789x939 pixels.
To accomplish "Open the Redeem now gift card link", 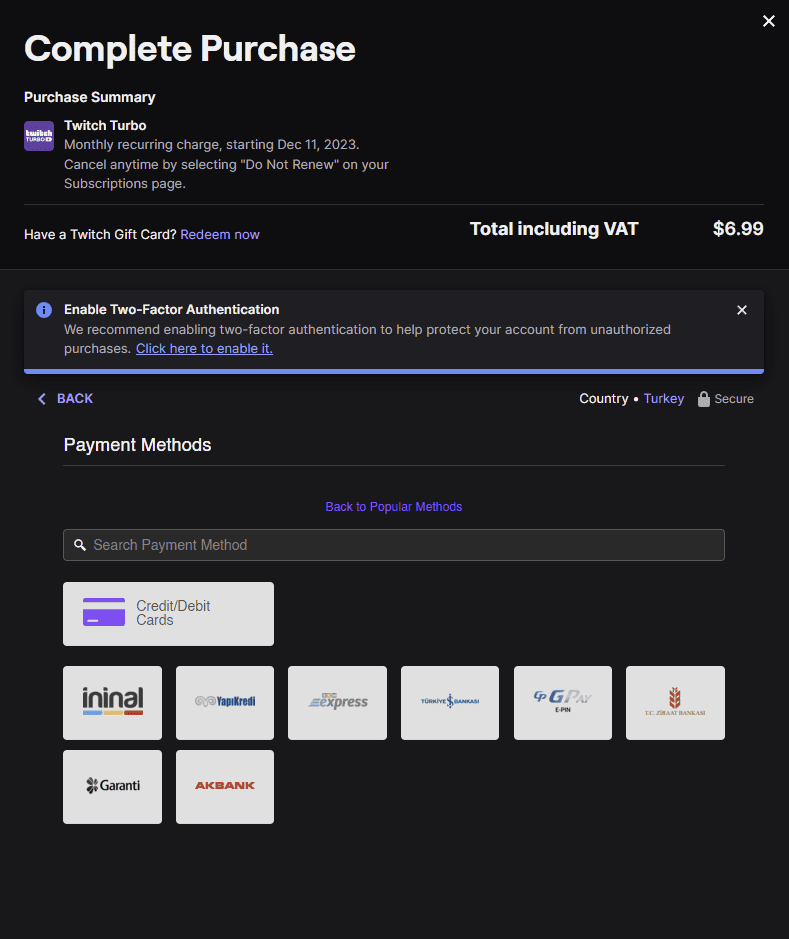I will click(x=220, y=234).
